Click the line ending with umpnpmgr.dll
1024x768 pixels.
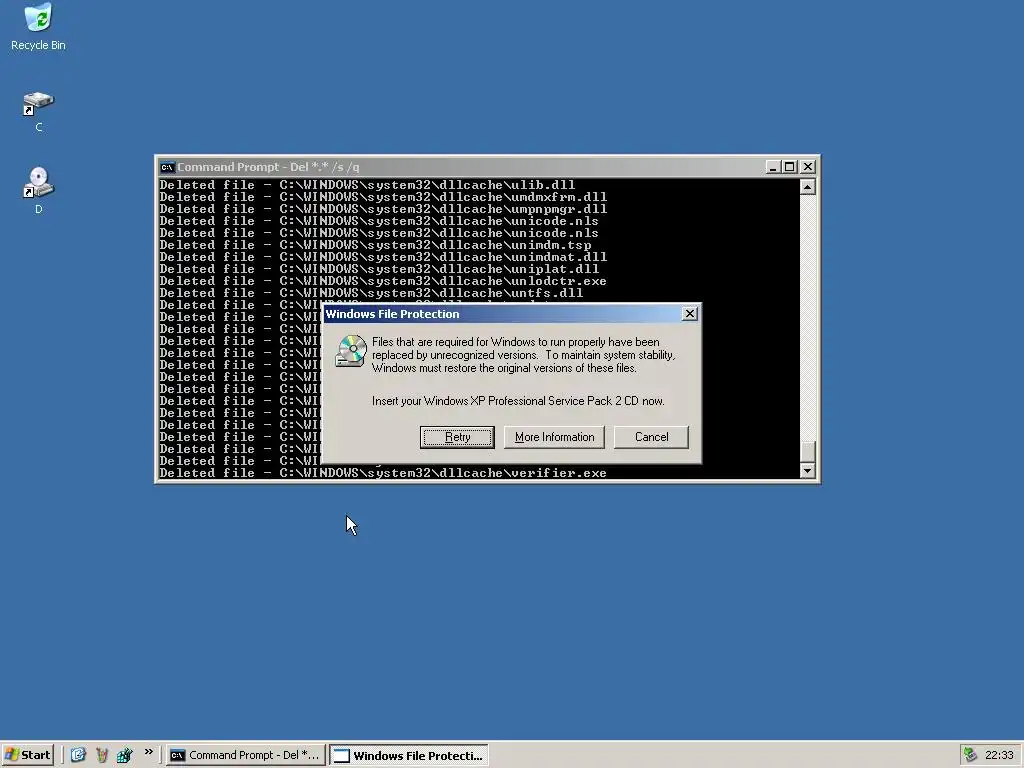(x=383, y=209)
